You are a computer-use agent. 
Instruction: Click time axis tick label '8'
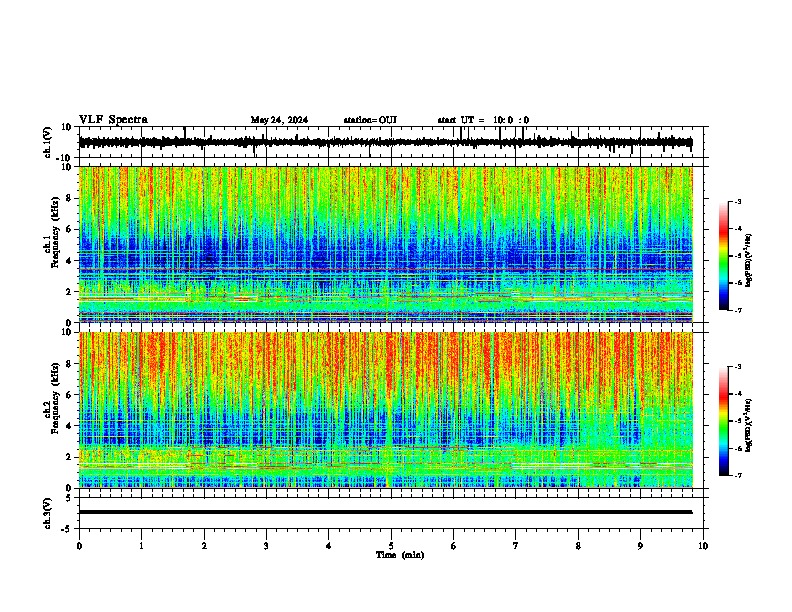coord(578,546)
